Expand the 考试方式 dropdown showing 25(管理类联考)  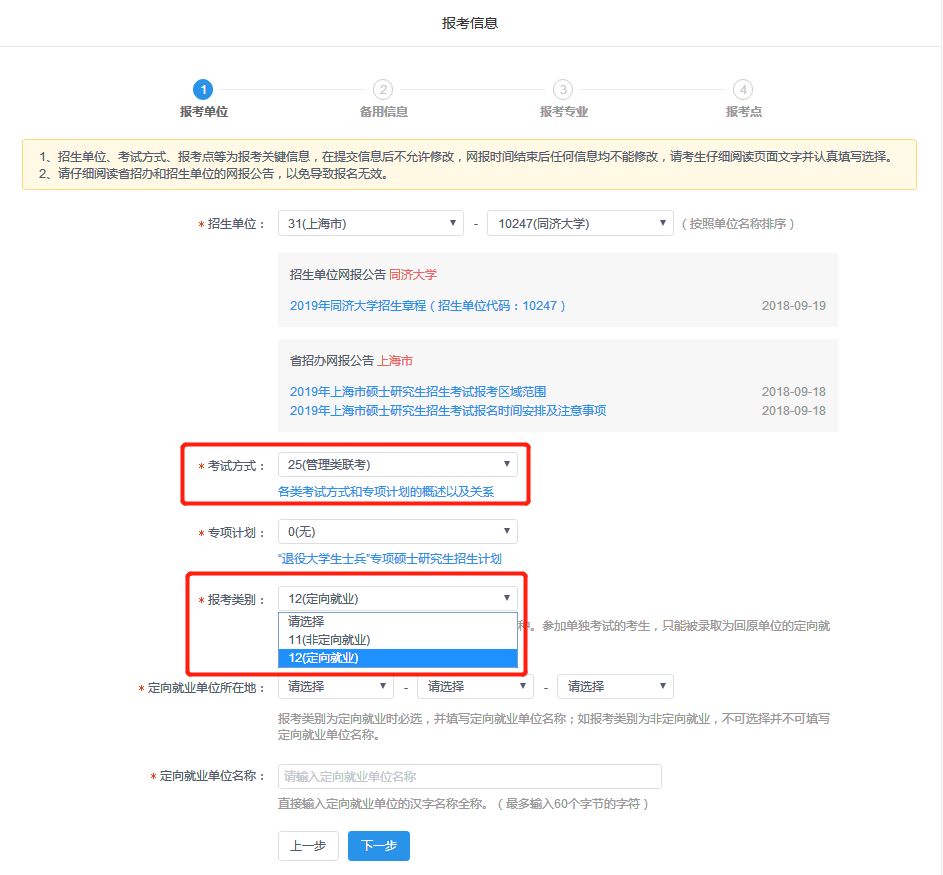tap(397, 464)
